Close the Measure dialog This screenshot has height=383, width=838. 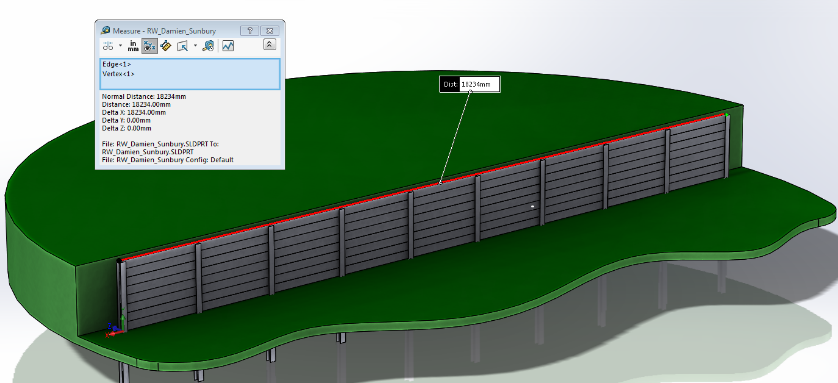270,30
